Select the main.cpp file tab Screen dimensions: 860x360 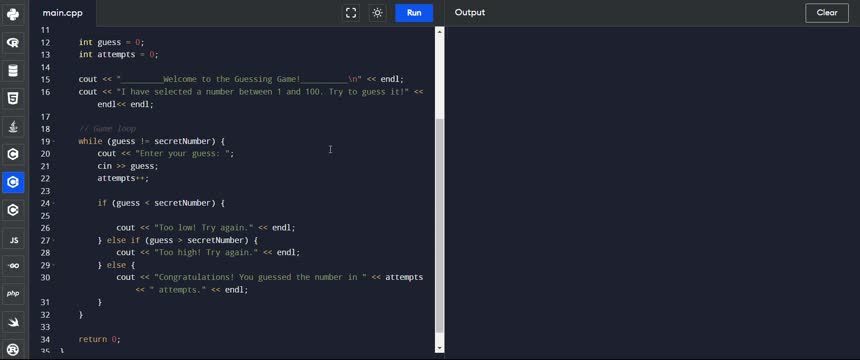pyautogui.click(x=63, y=13)
